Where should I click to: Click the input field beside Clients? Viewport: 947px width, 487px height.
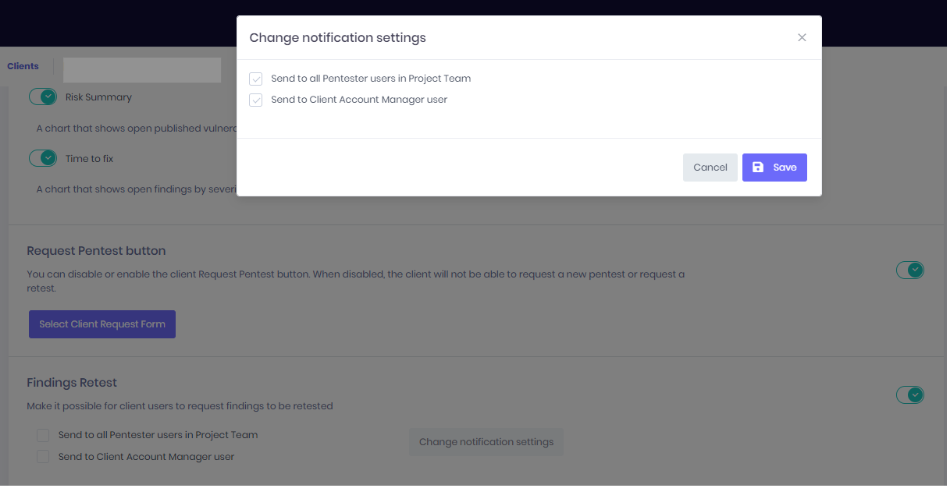coord(142,70)
